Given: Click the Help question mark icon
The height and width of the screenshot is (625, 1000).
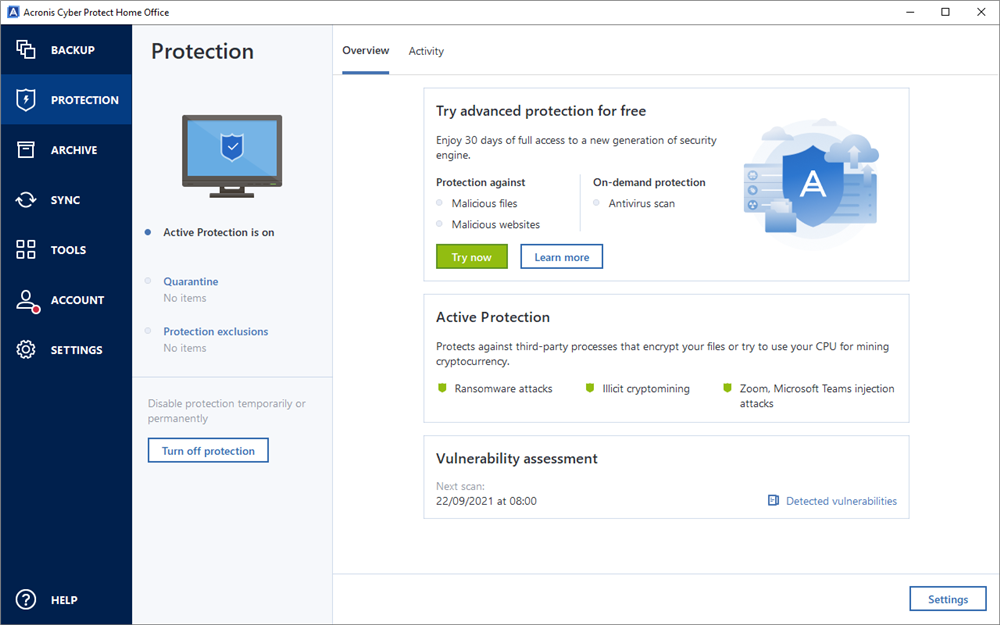Looking at the screenshot, I should coord(26,600).
